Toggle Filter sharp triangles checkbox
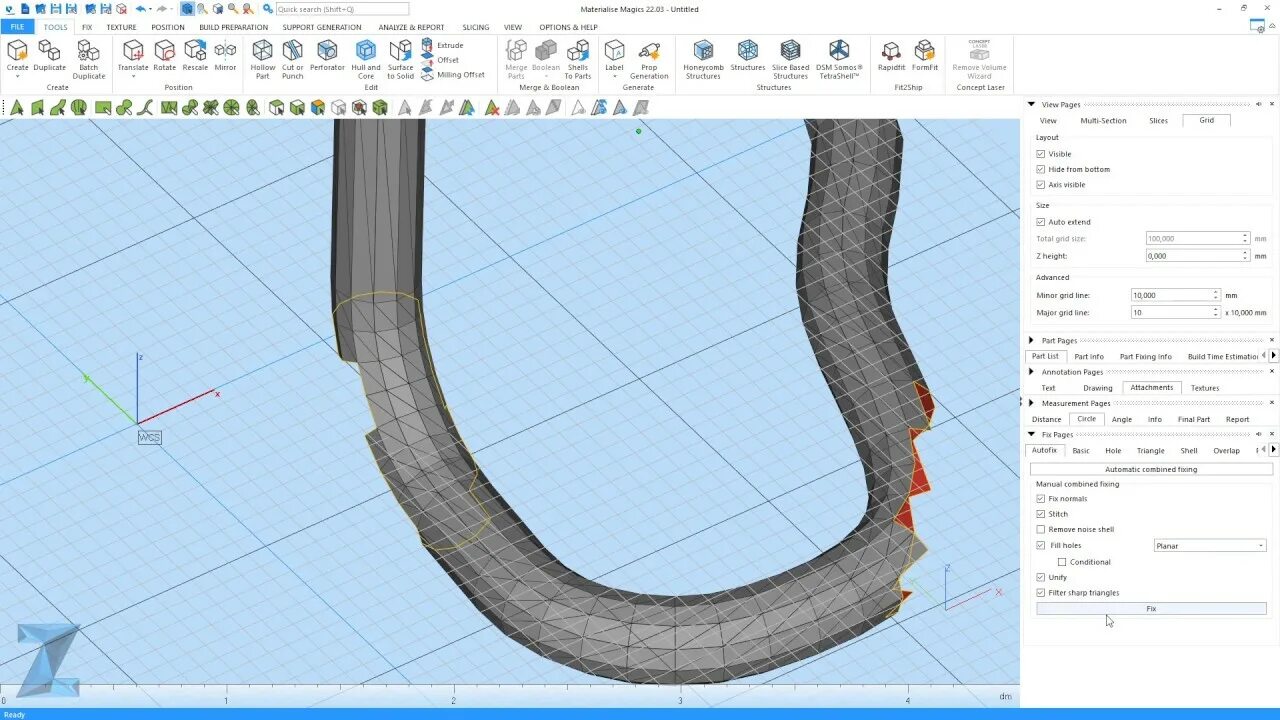The height and width of the screenshot is (720, 1280). [1041, 593]
